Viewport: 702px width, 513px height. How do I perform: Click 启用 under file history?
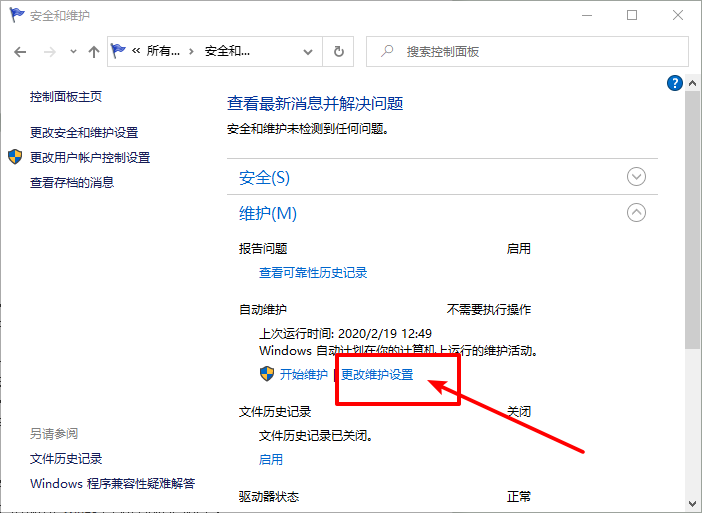tap(271, 459)
